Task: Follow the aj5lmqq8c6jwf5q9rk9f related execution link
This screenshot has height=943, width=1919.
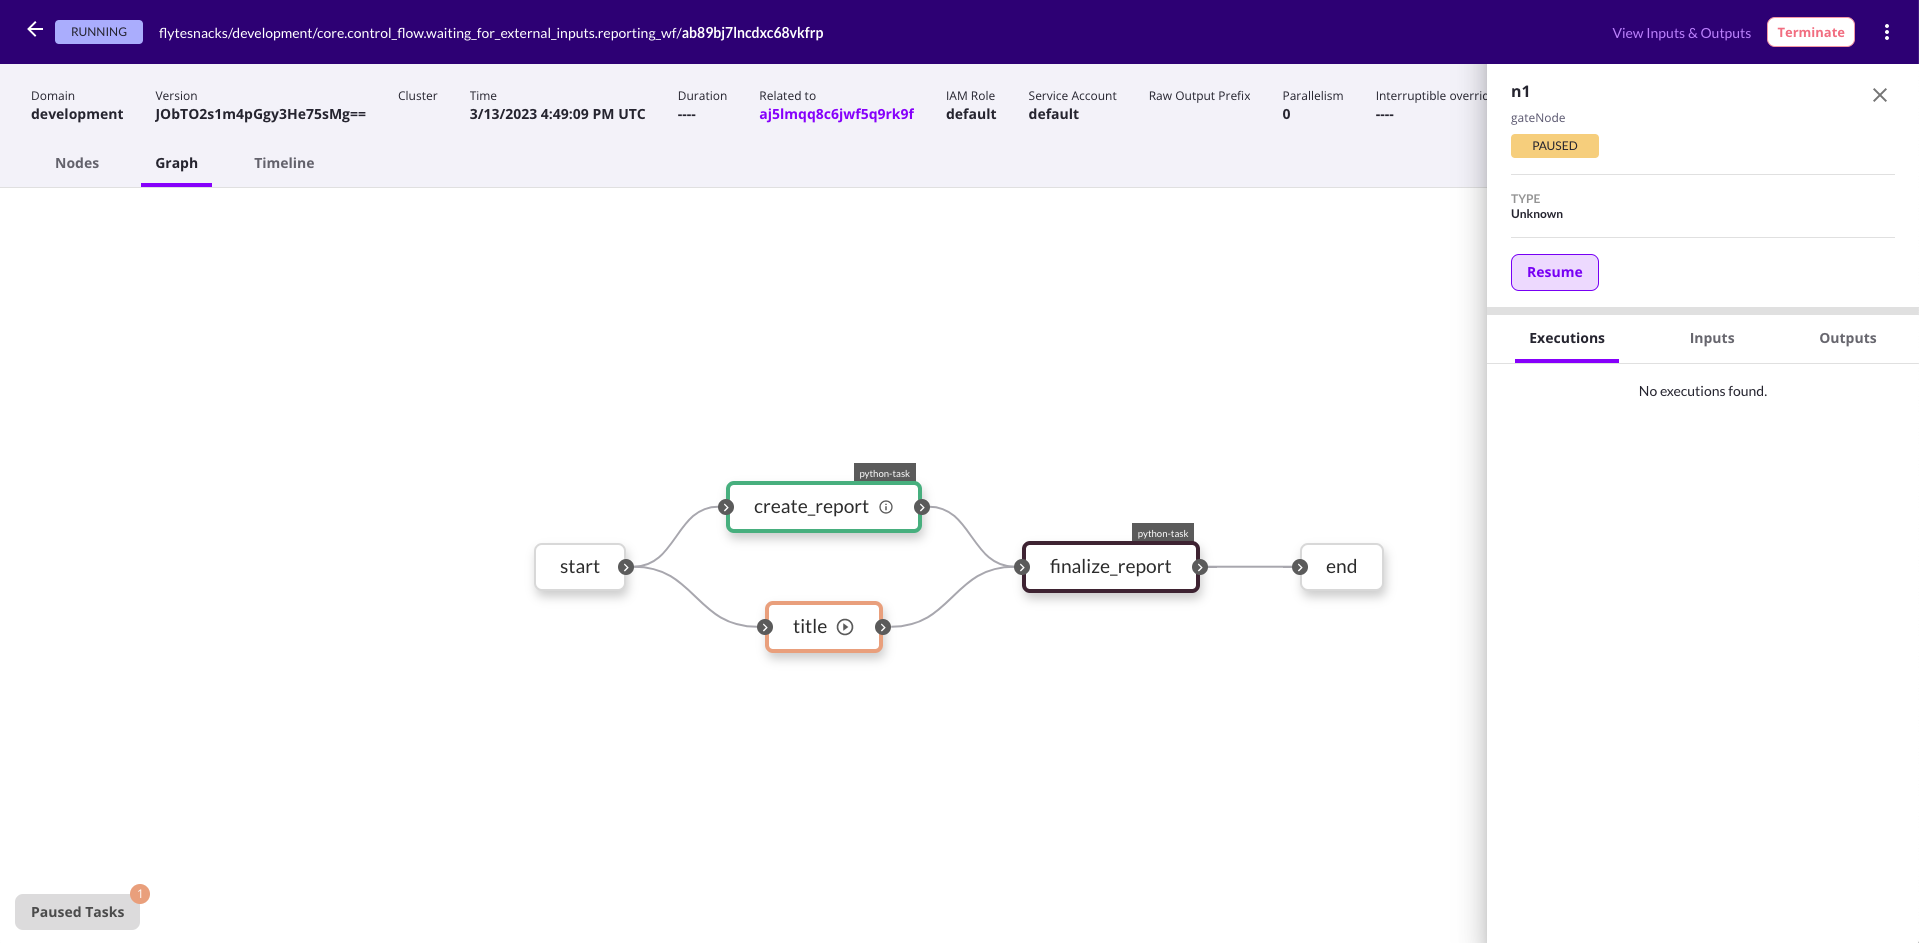Action: [x=836, y=113]
